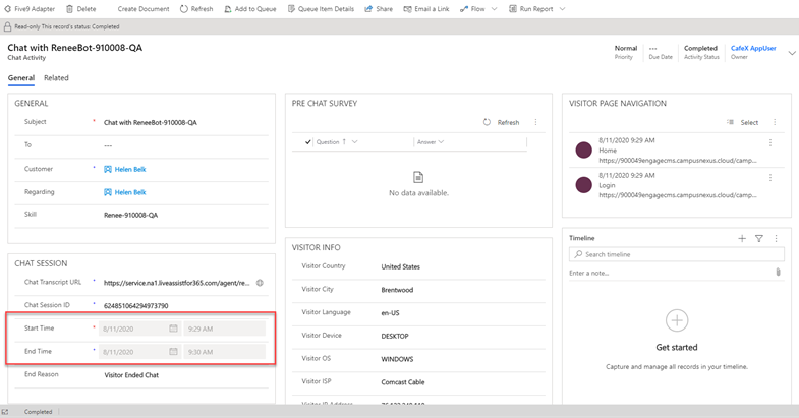Expand the header chevron beside Owner

click(x=792, y=53)
